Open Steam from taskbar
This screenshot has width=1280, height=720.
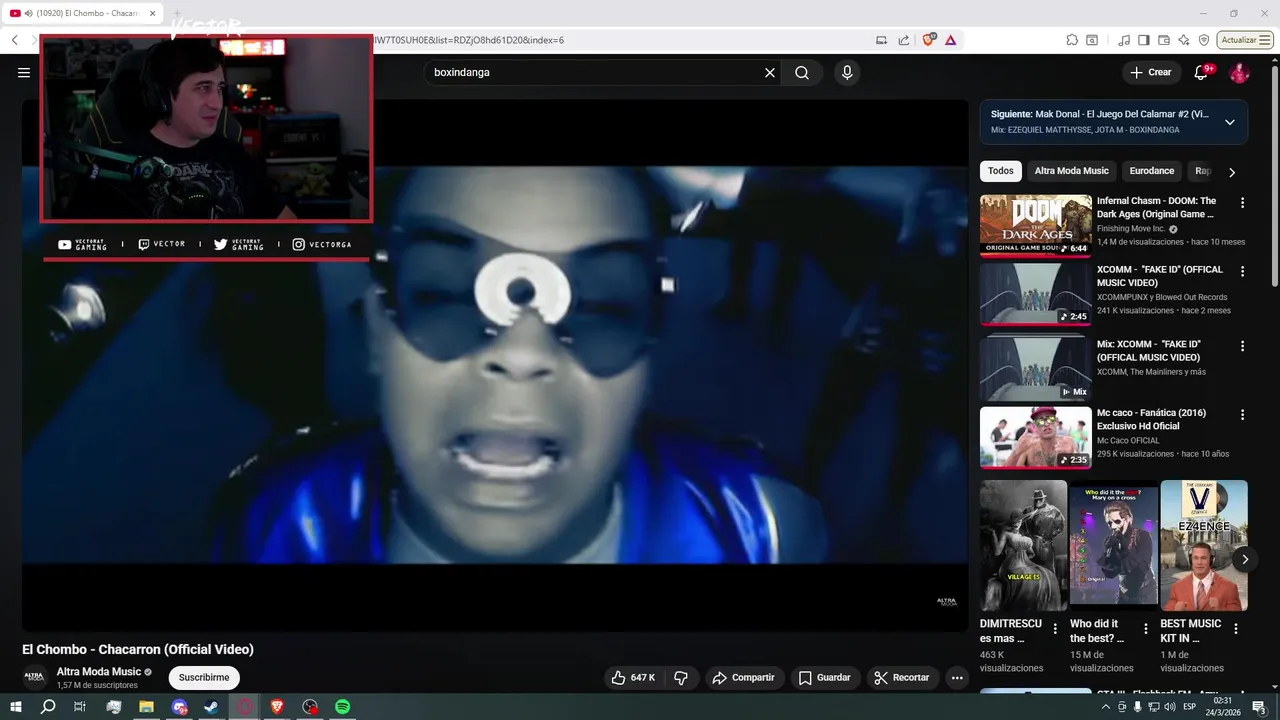tap(211, 707)
